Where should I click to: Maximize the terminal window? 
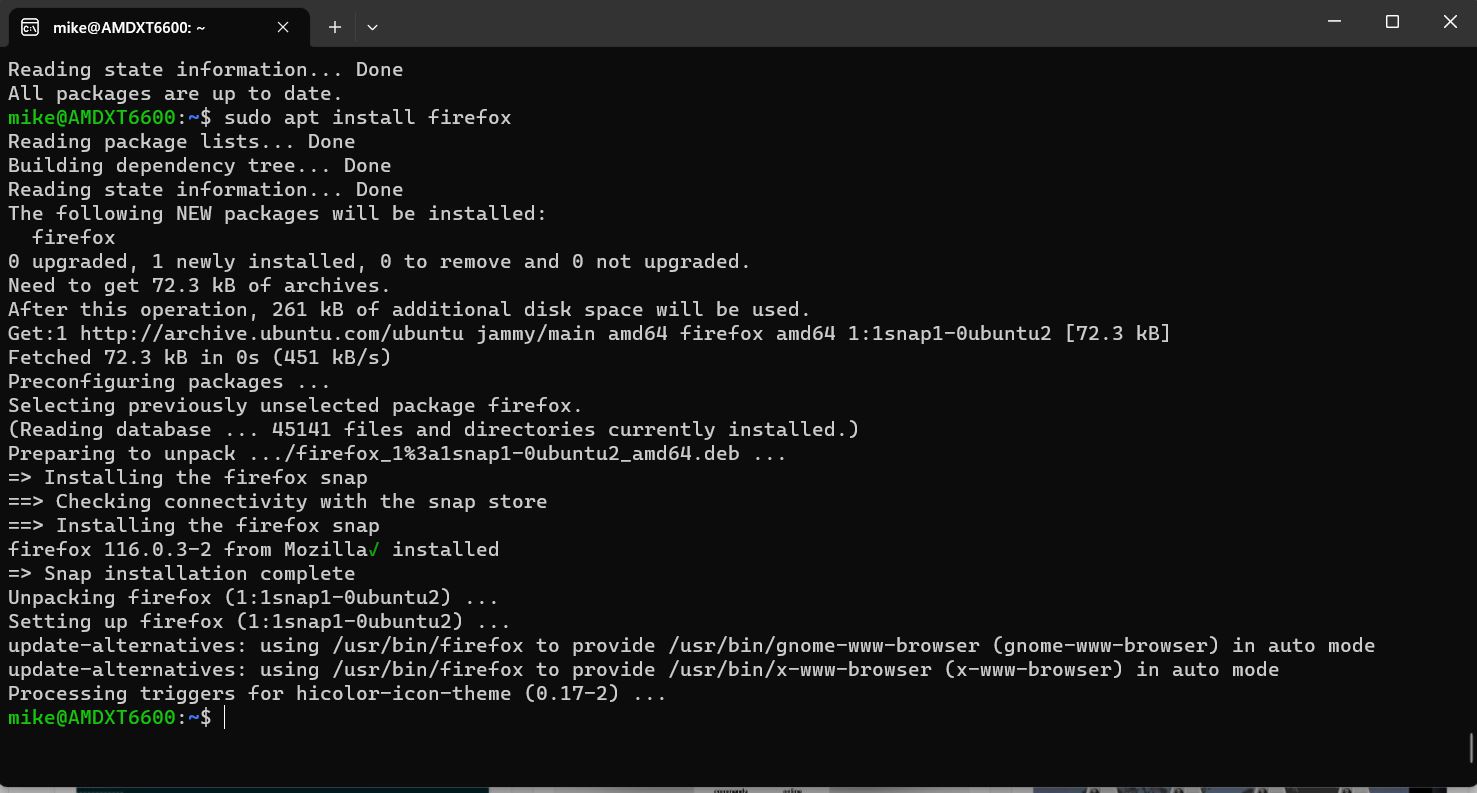[x=1392, y=22]
